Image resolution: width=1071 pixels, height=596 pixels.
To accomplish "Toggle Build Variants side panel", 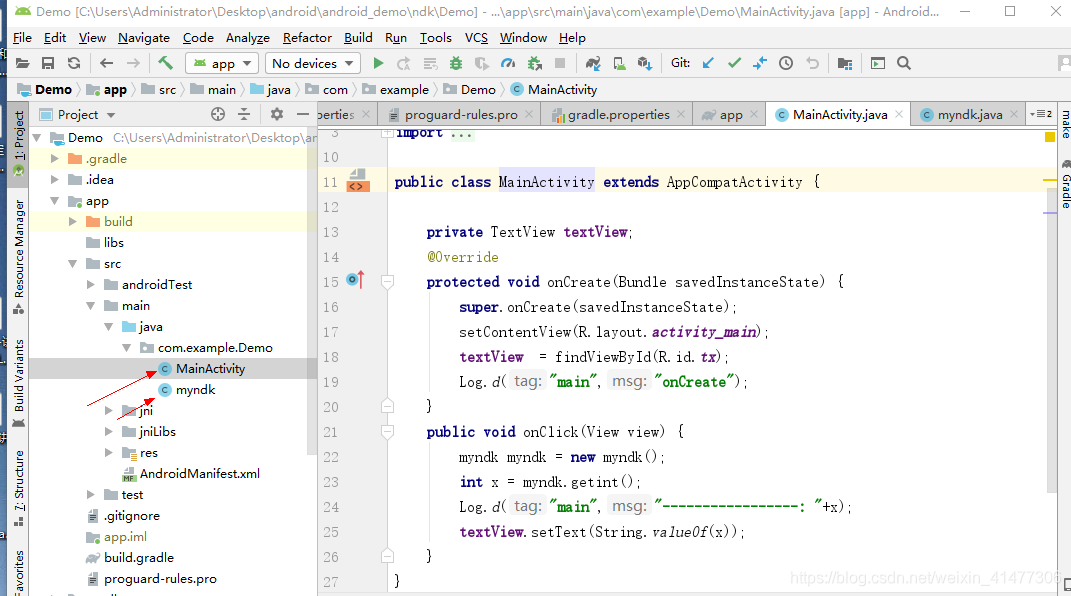I will (19, 382).
